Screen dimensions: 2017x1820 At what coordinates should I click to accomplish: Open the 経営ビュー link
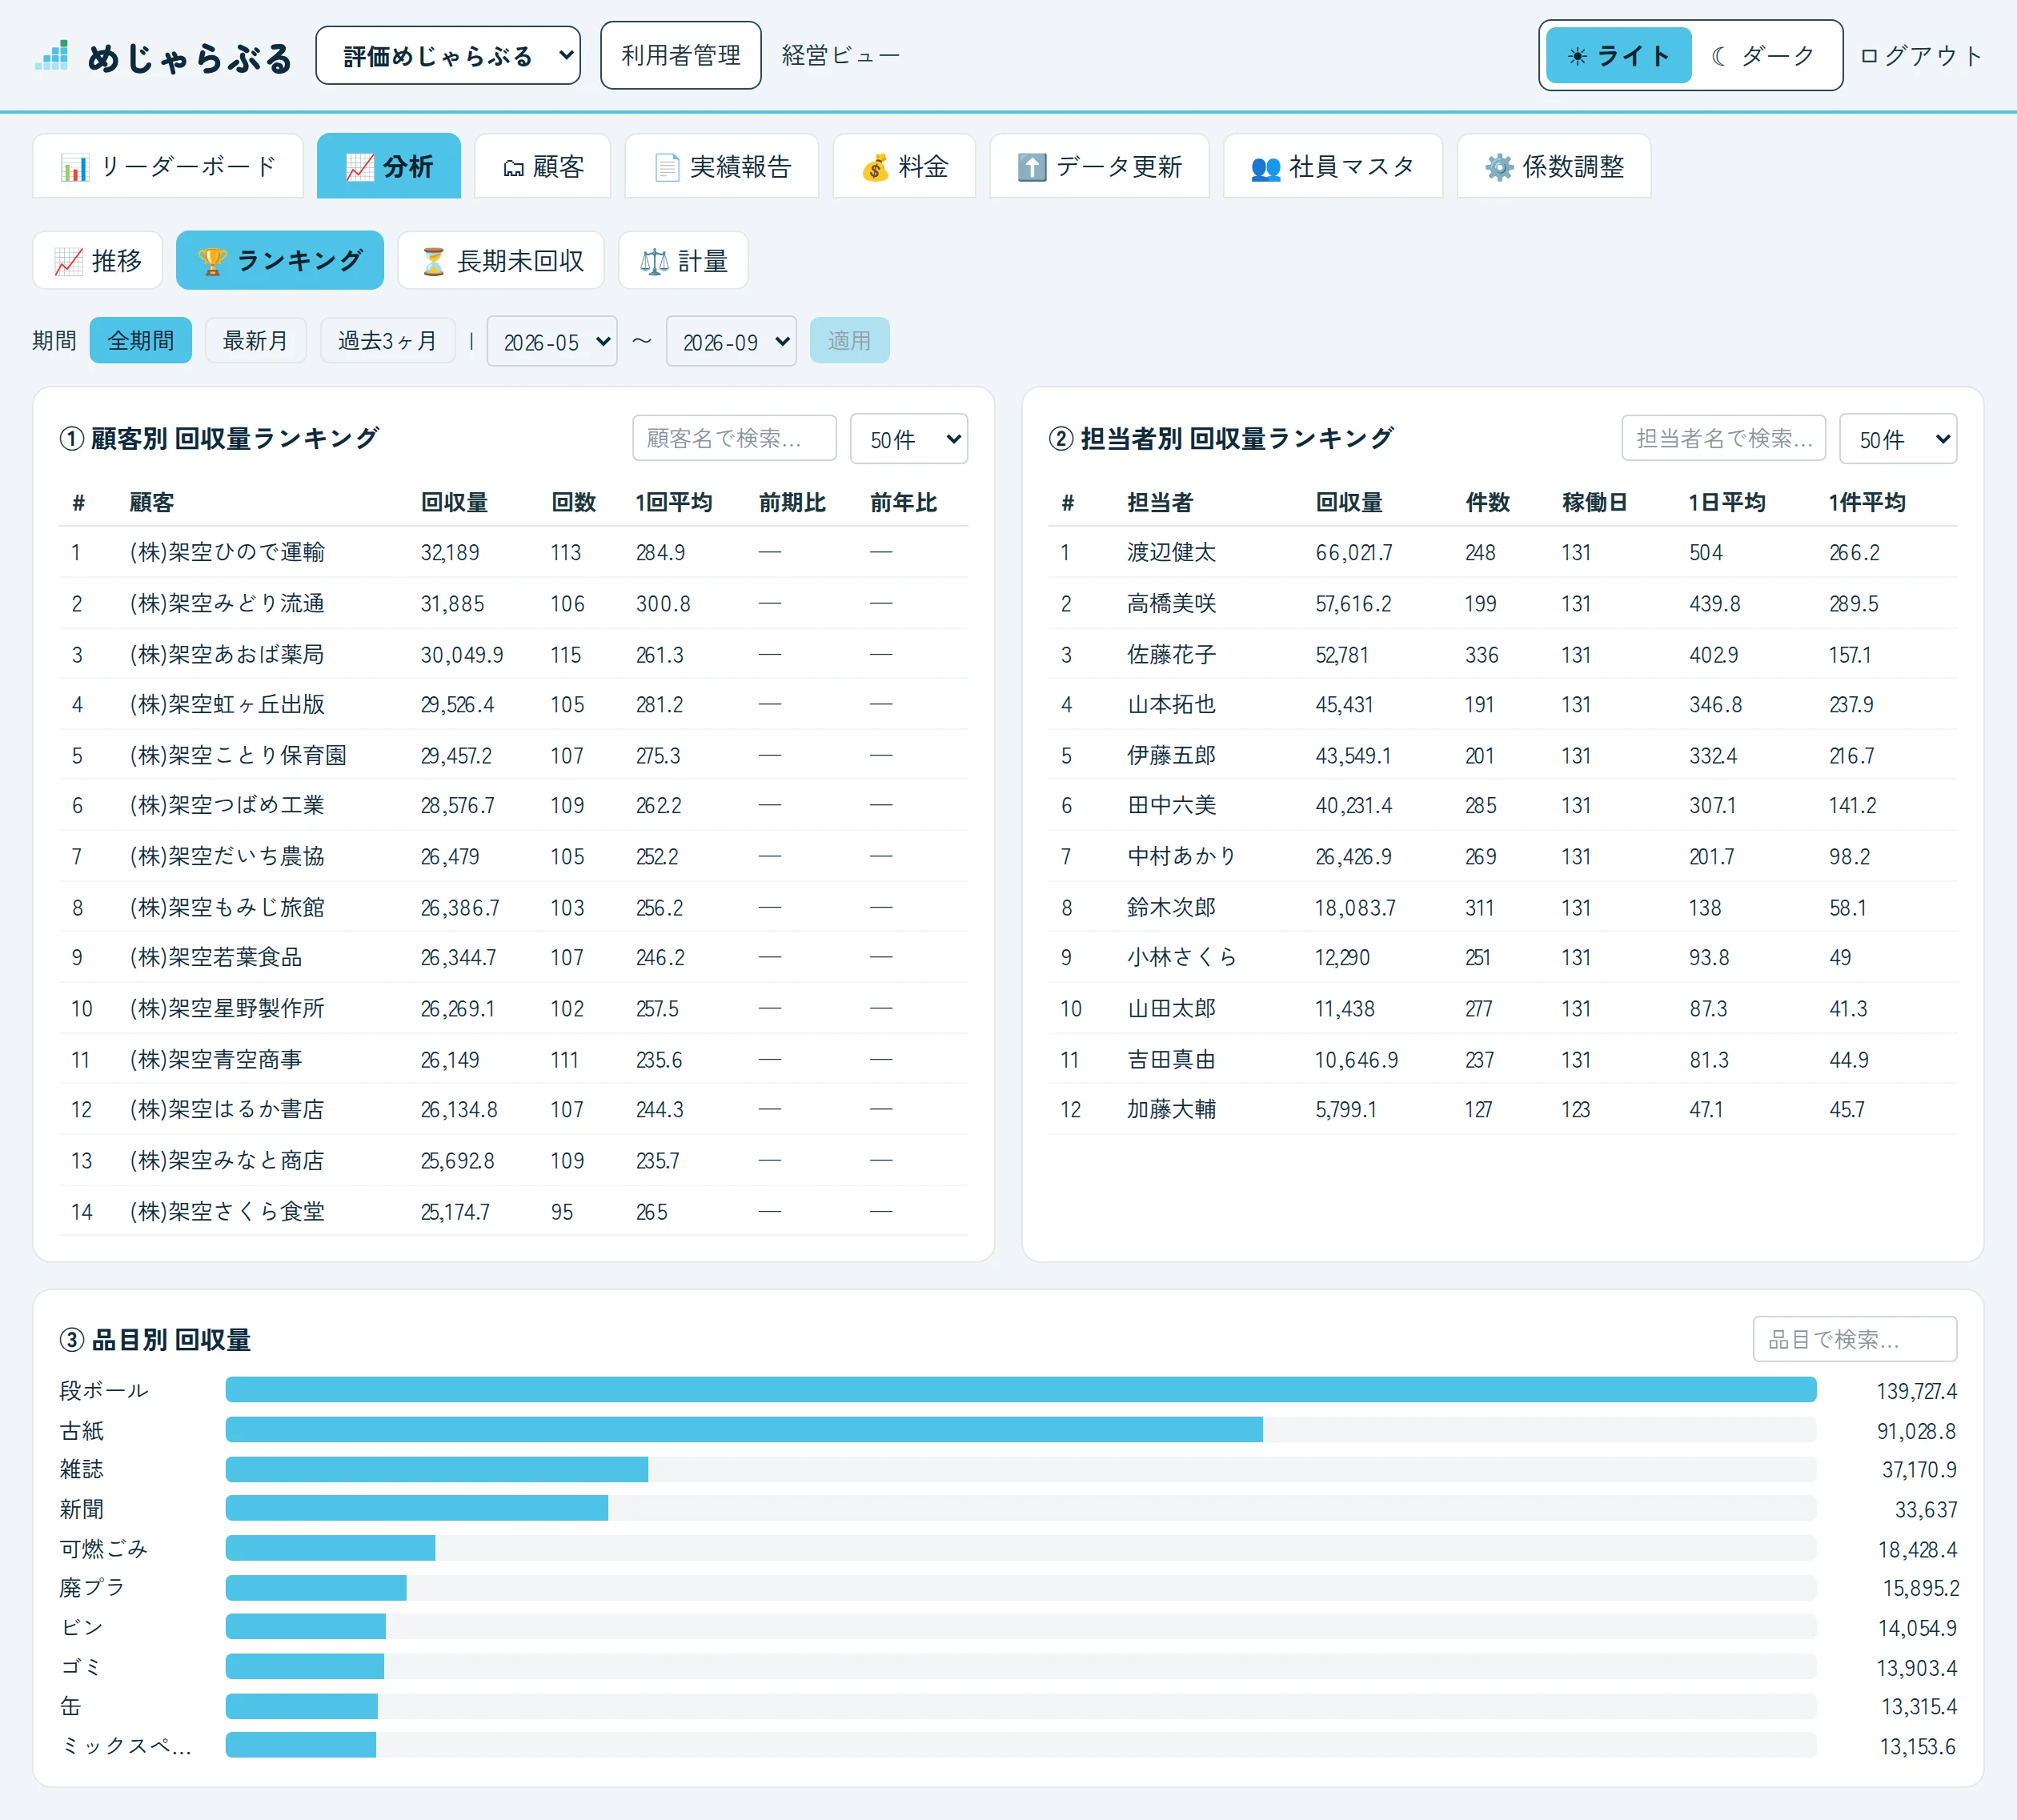[x=840, y=56]
